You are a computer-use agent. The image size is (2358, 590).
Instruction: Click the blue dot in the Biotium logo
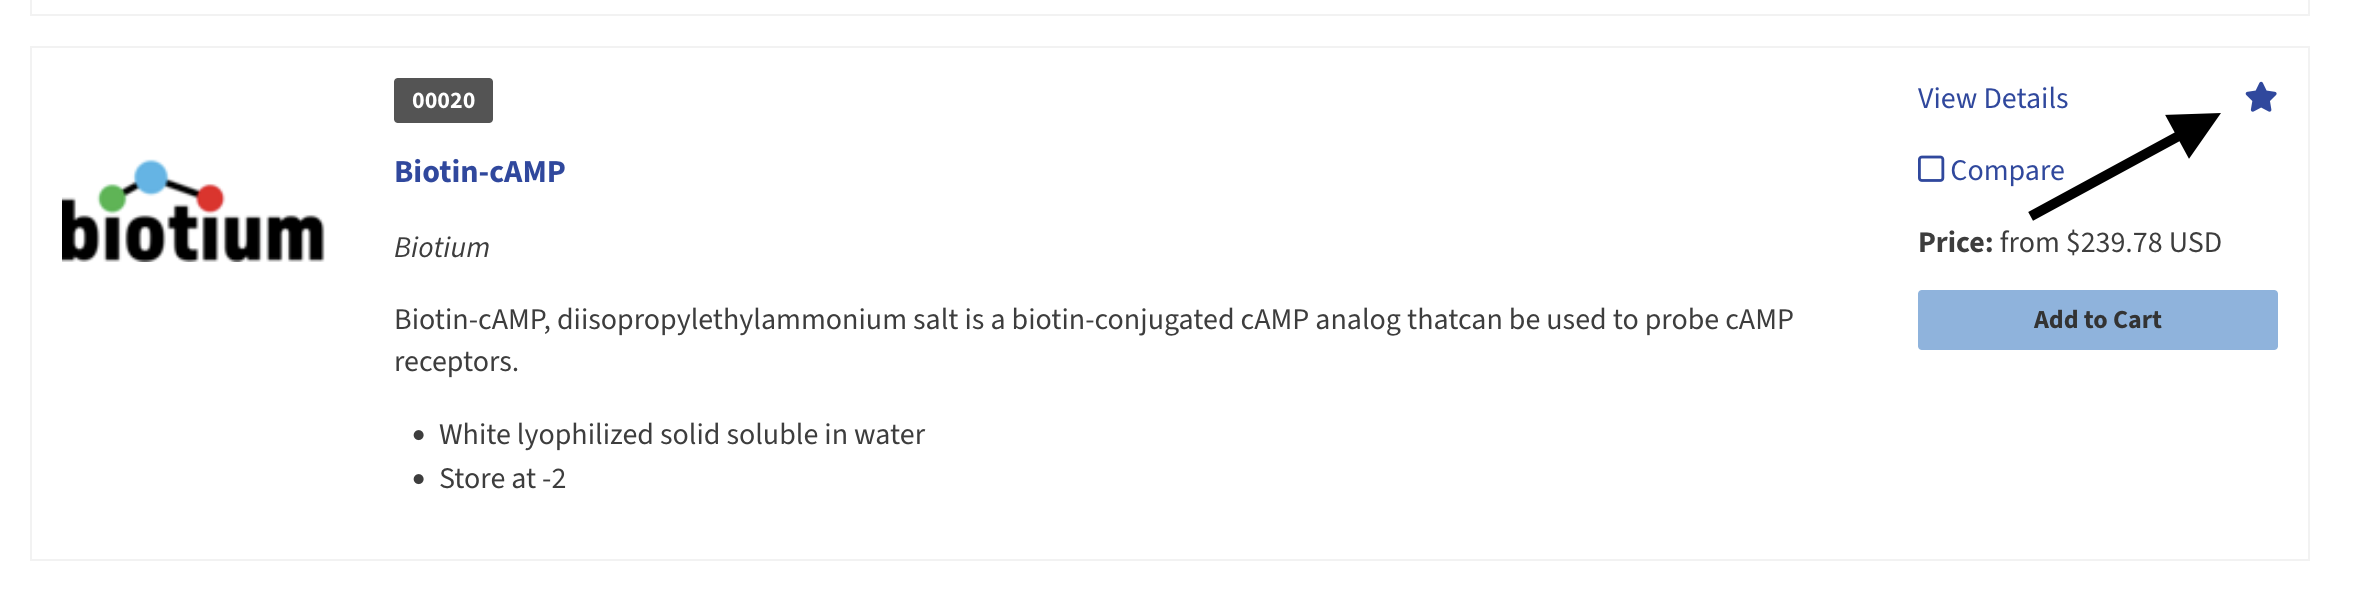[x=150, y=177]
